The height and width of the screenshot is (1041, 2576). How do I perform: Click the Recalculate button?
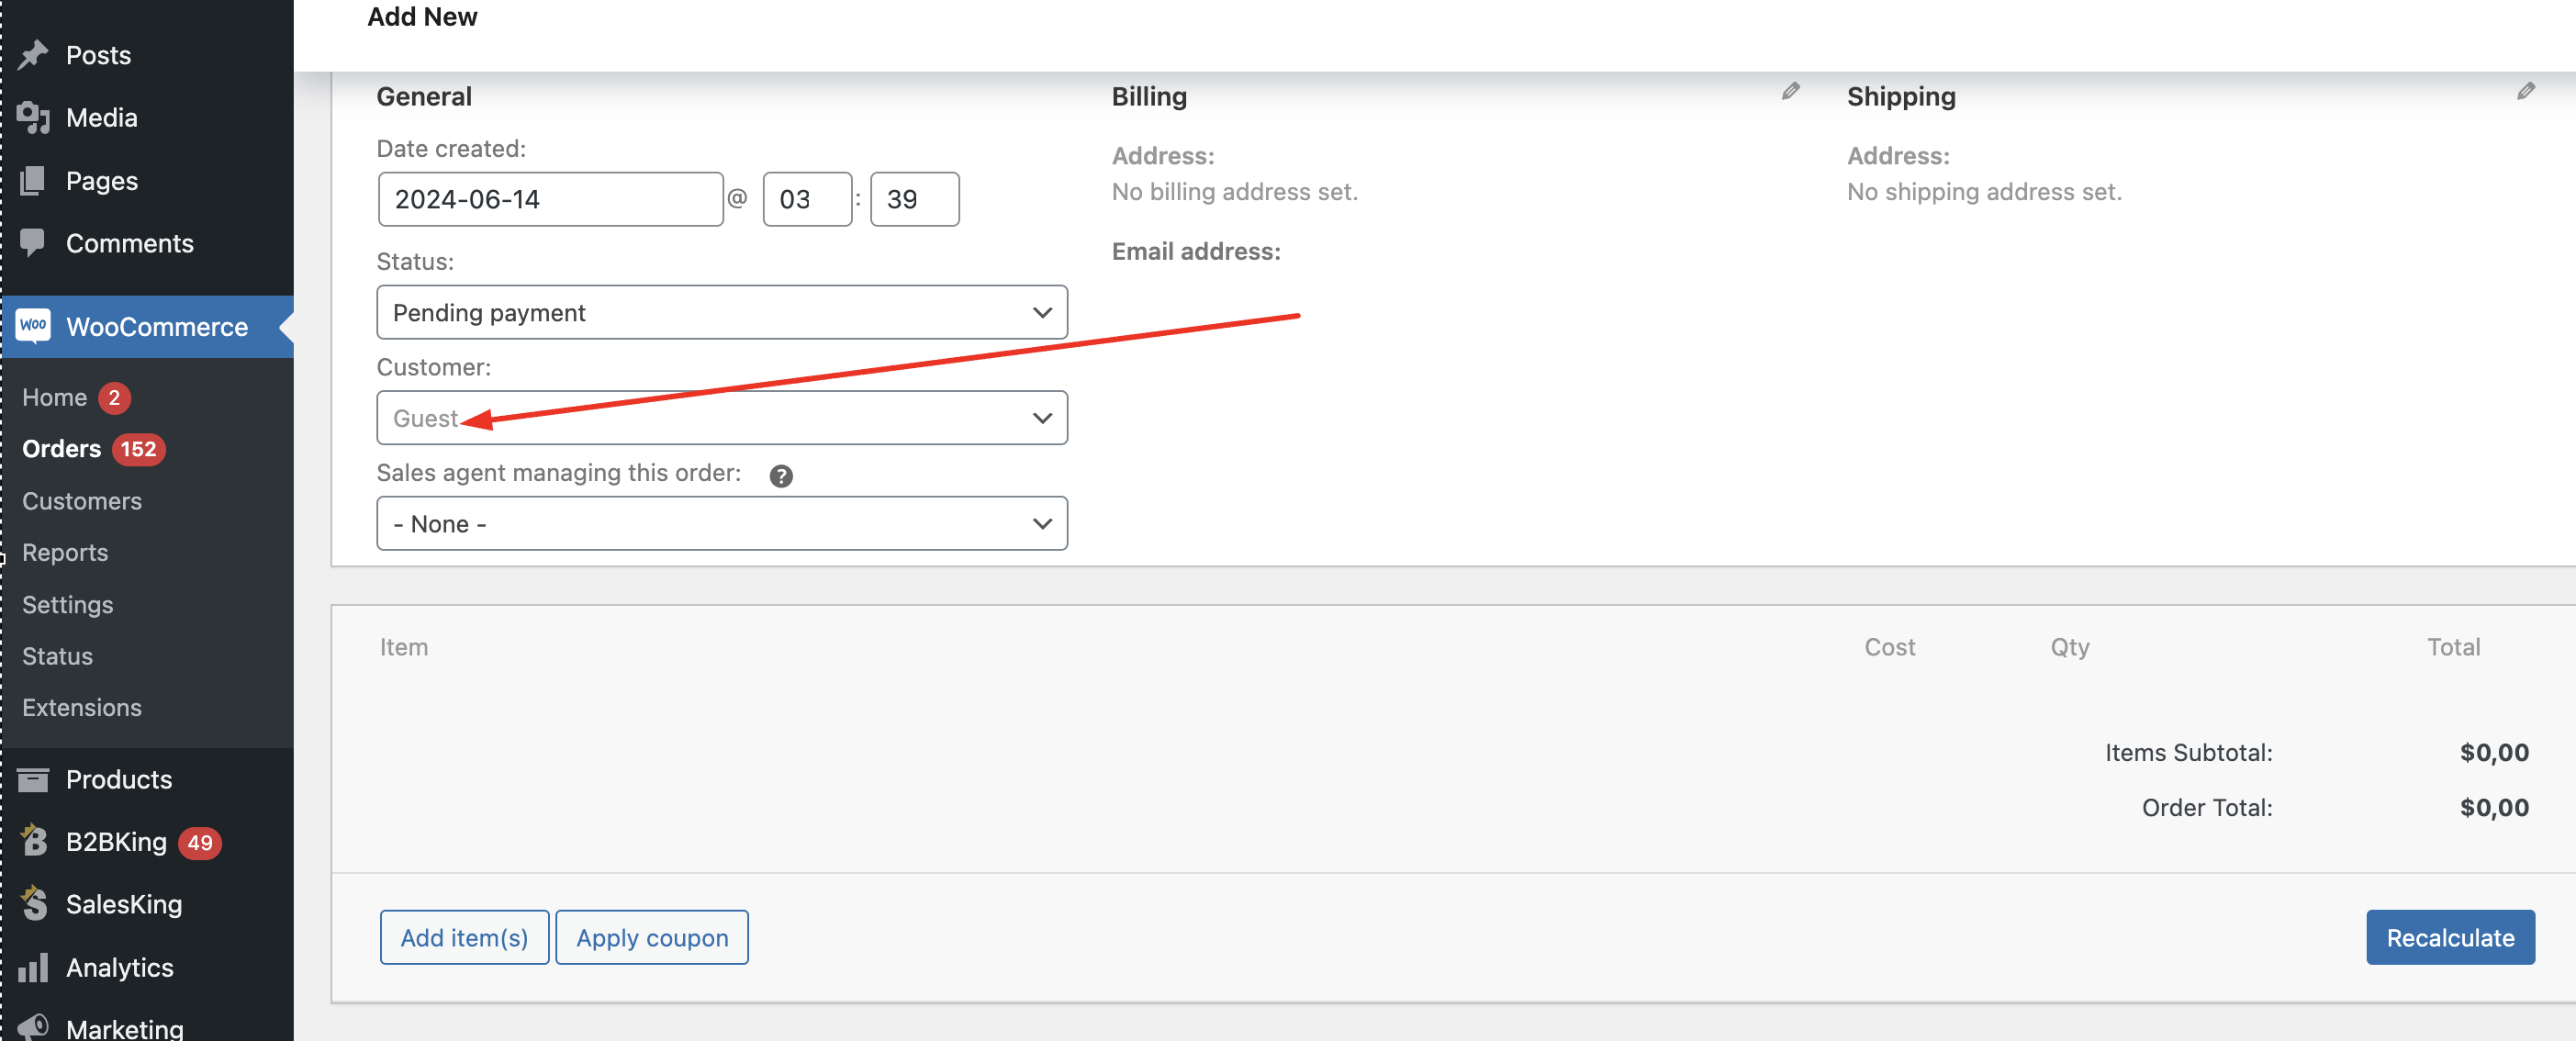click(x=2450, y=937)
